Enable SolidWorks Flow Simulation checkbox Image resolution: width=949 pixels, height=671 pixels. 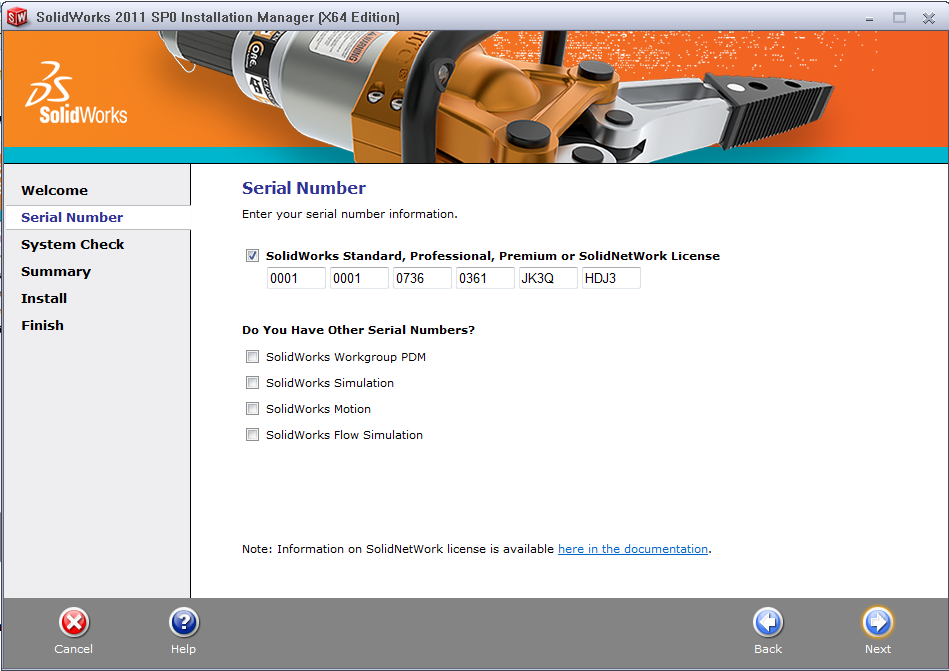252,435
